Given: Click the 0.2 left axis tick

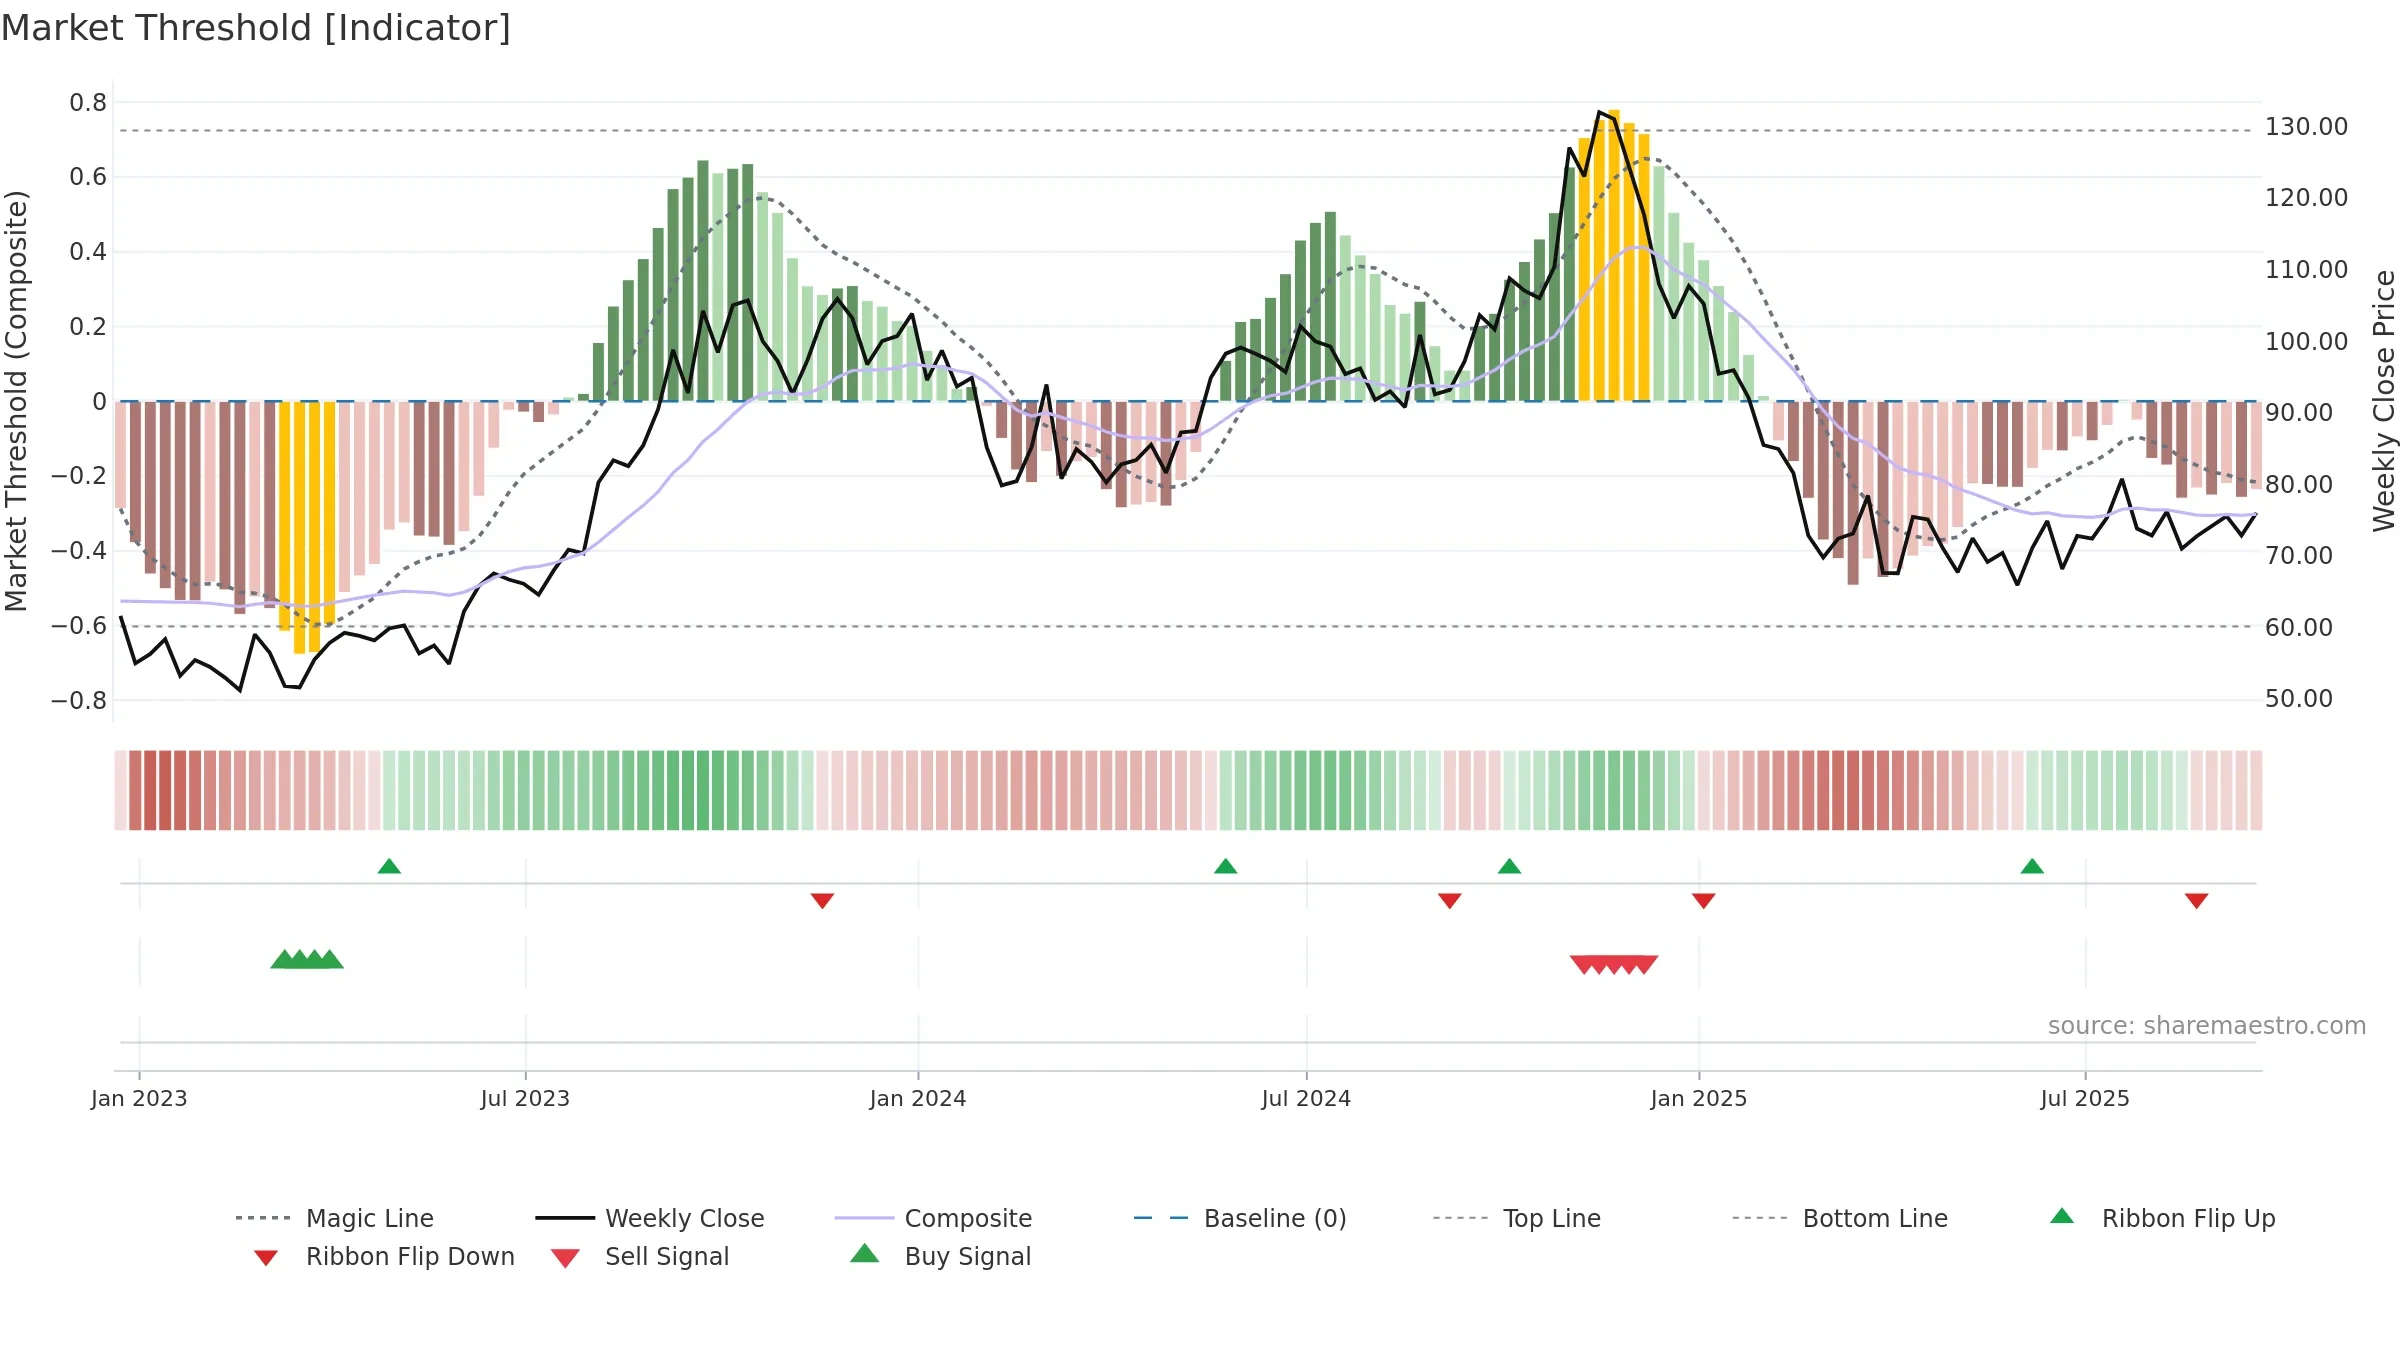Looking at the screenshot, I should pos(88,327).
